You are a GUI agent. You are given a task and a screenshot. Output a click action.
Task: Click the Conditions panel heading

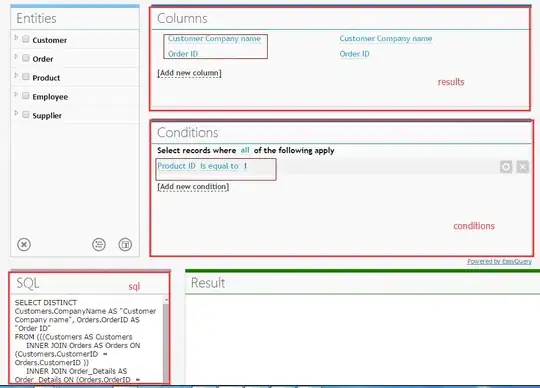tap(188, 133)
